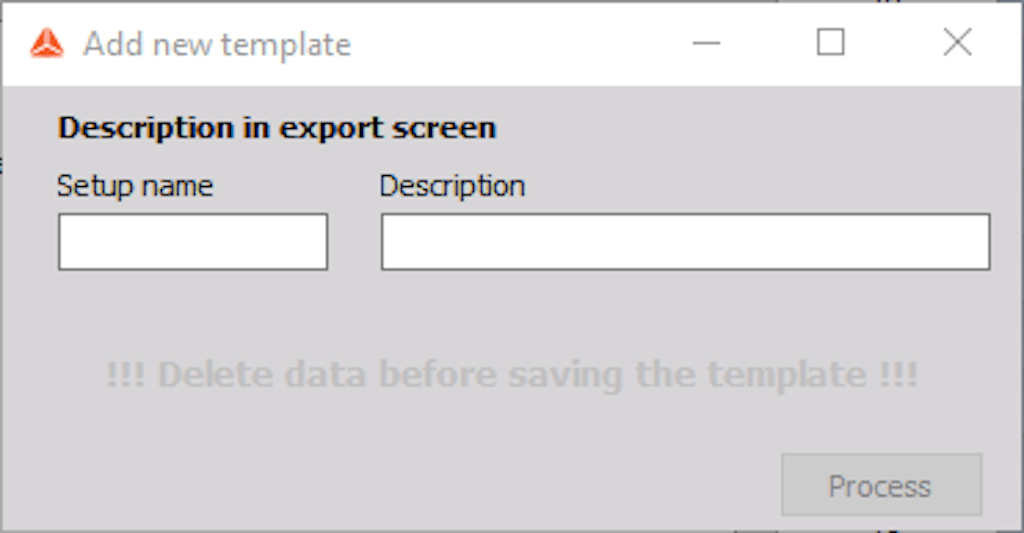Click the Process button
Screen dimensions: 1024x533
pos(882,485)
